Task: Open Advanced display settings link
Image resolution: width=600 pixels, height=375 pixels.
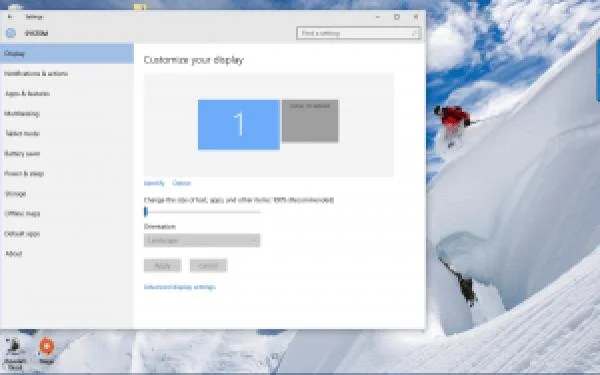Action: pyautogui.click(x=179, y=287)
